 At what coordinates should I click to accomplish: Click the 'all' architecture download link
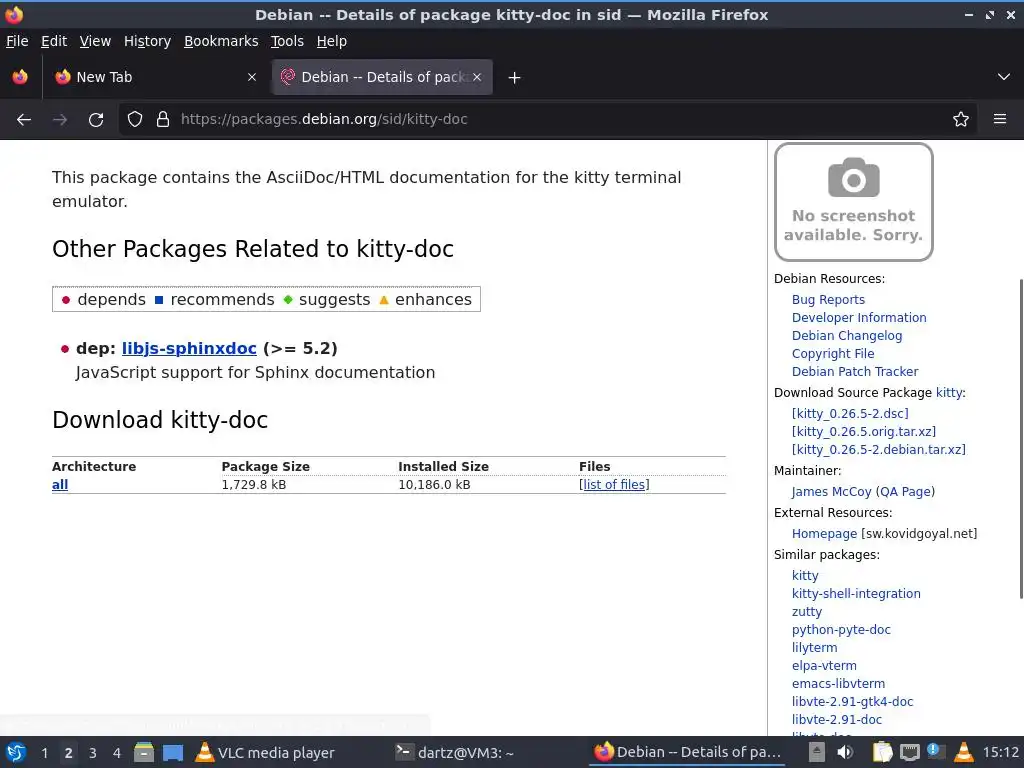tap(60, 485)
